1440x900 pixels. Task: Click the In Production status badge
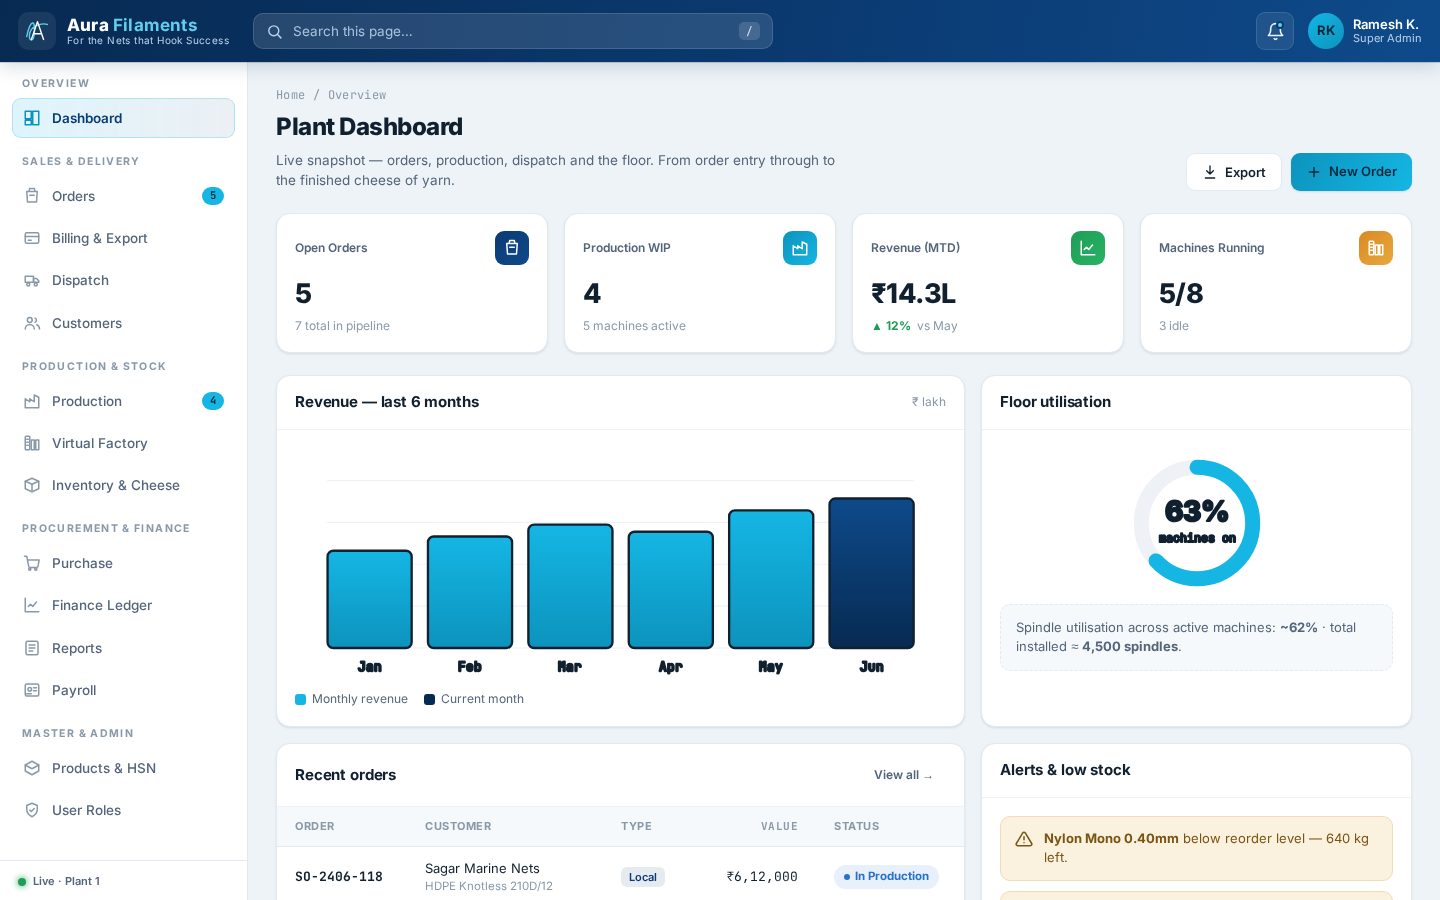tap(886, 877)
